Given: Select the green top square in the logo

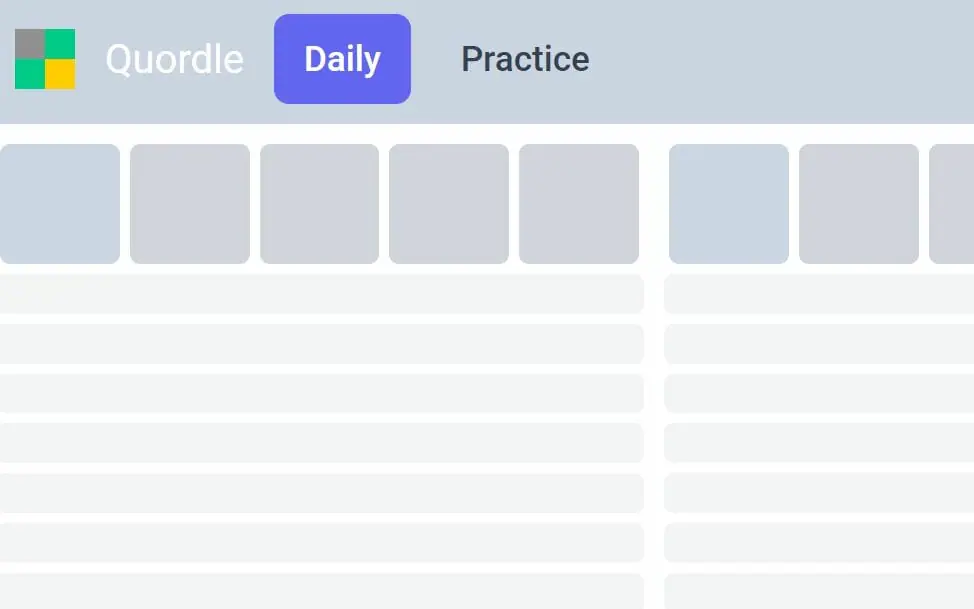Looking at the screenshot, I should tap(60, 45).
